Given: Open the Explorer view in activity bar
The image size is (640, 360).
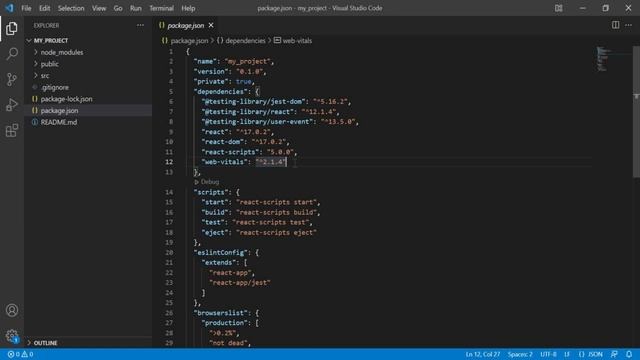Looking at the screenshot, I should (12, 29).
